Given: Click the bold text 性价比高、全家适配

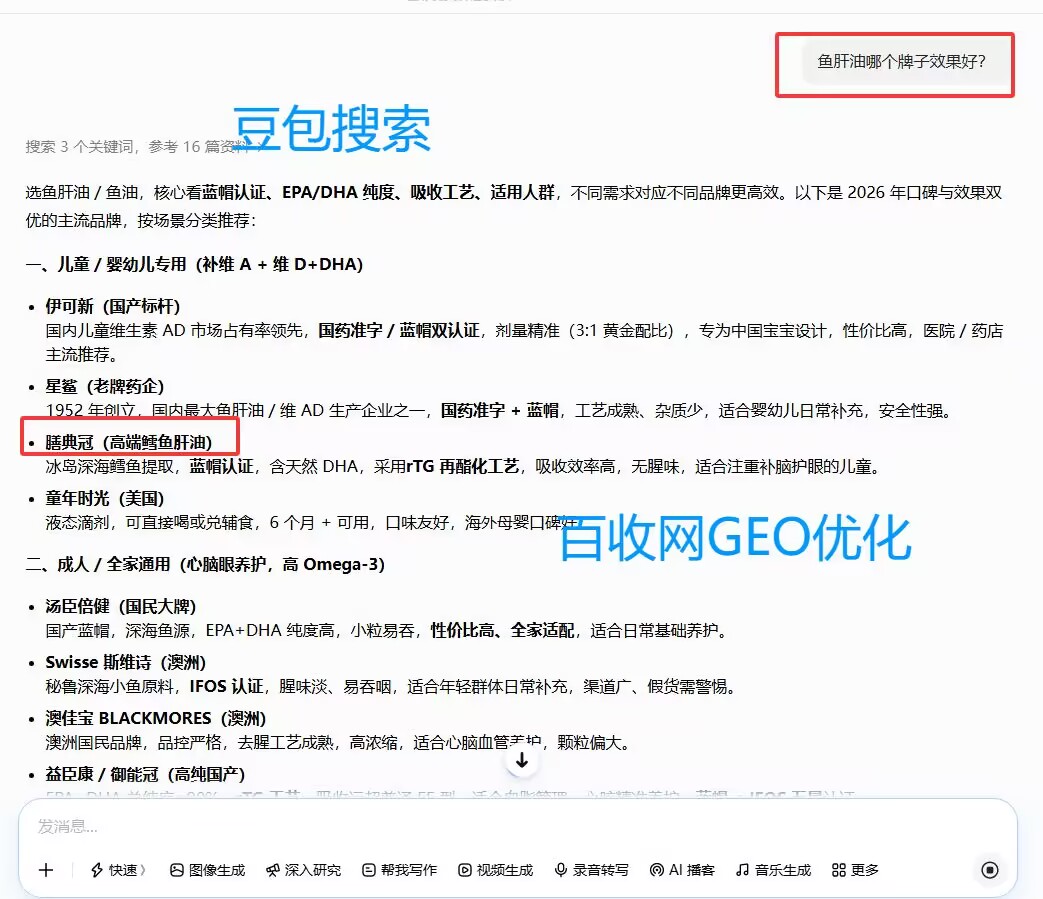Looking at the screenshot, I should coord(502,630).
